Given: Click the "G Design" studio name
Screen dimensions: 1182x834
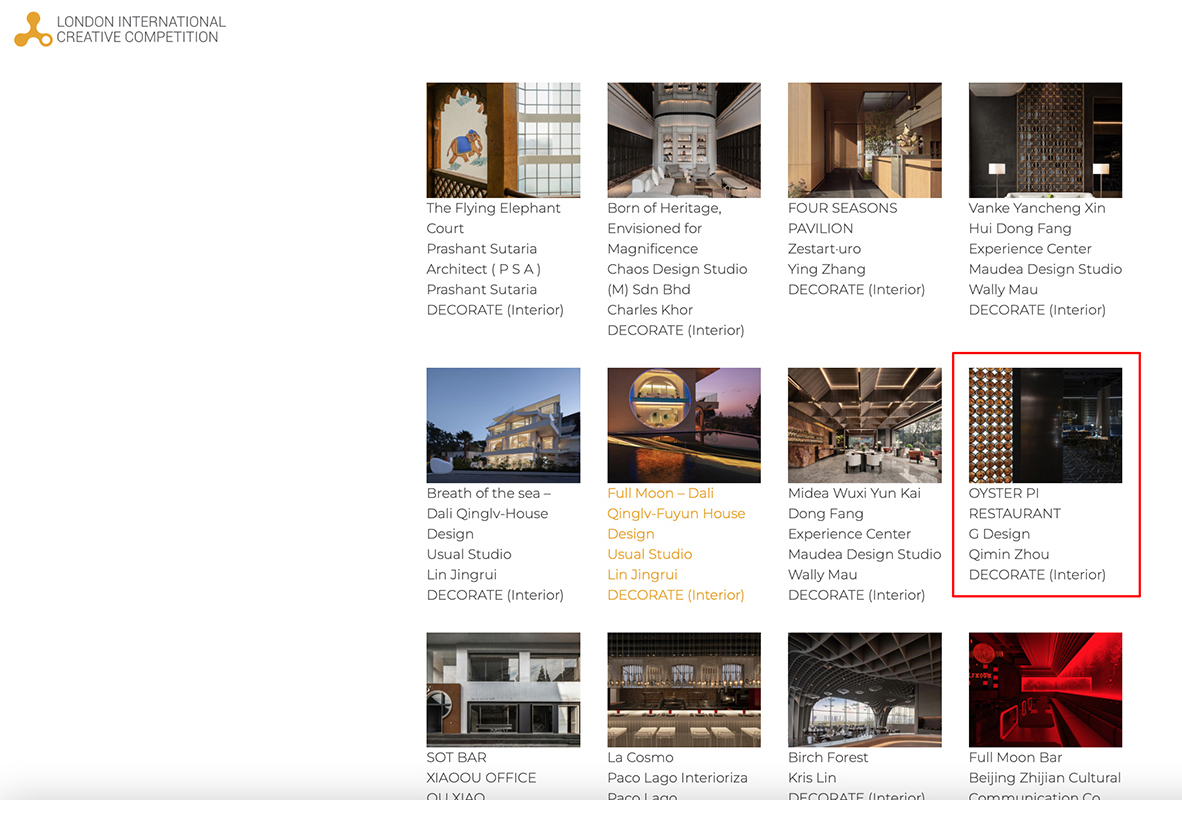Looking at the screenshot, I should pos(999,534).
